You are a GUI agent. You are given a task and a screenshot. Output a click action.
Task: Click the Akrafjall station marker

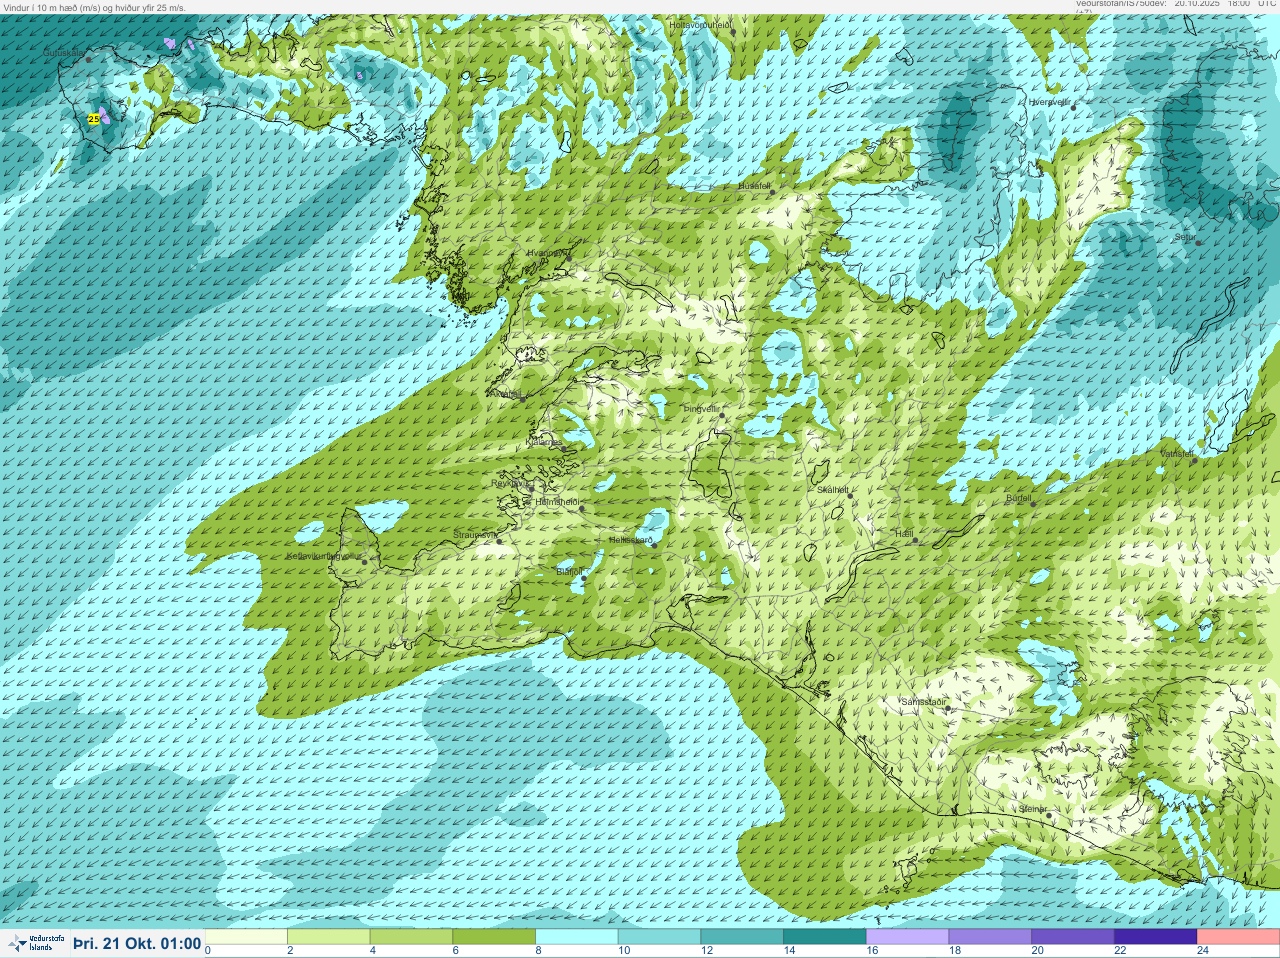522,399
